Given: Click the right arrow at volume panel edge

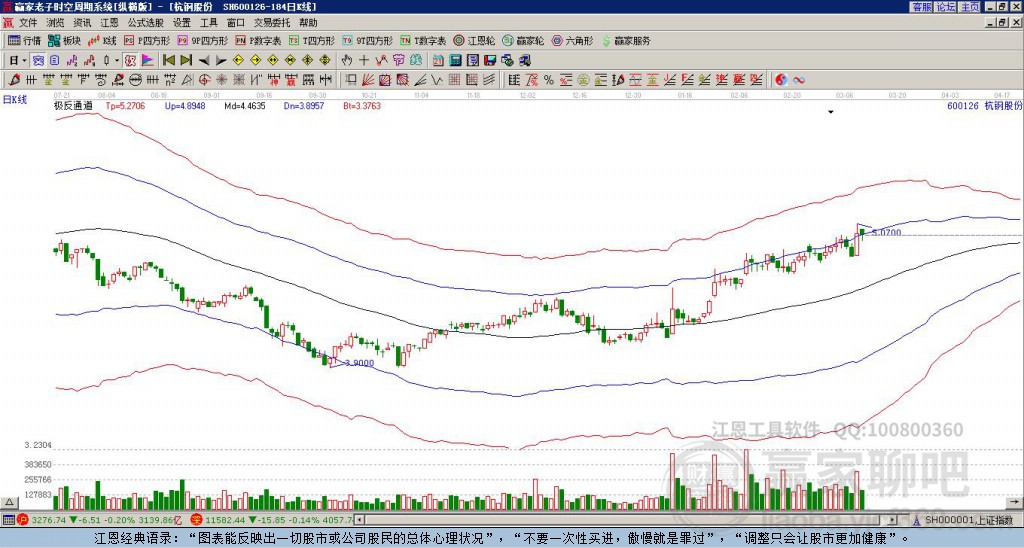Looking at the screenshot, I should click(x=1015, y=502).
